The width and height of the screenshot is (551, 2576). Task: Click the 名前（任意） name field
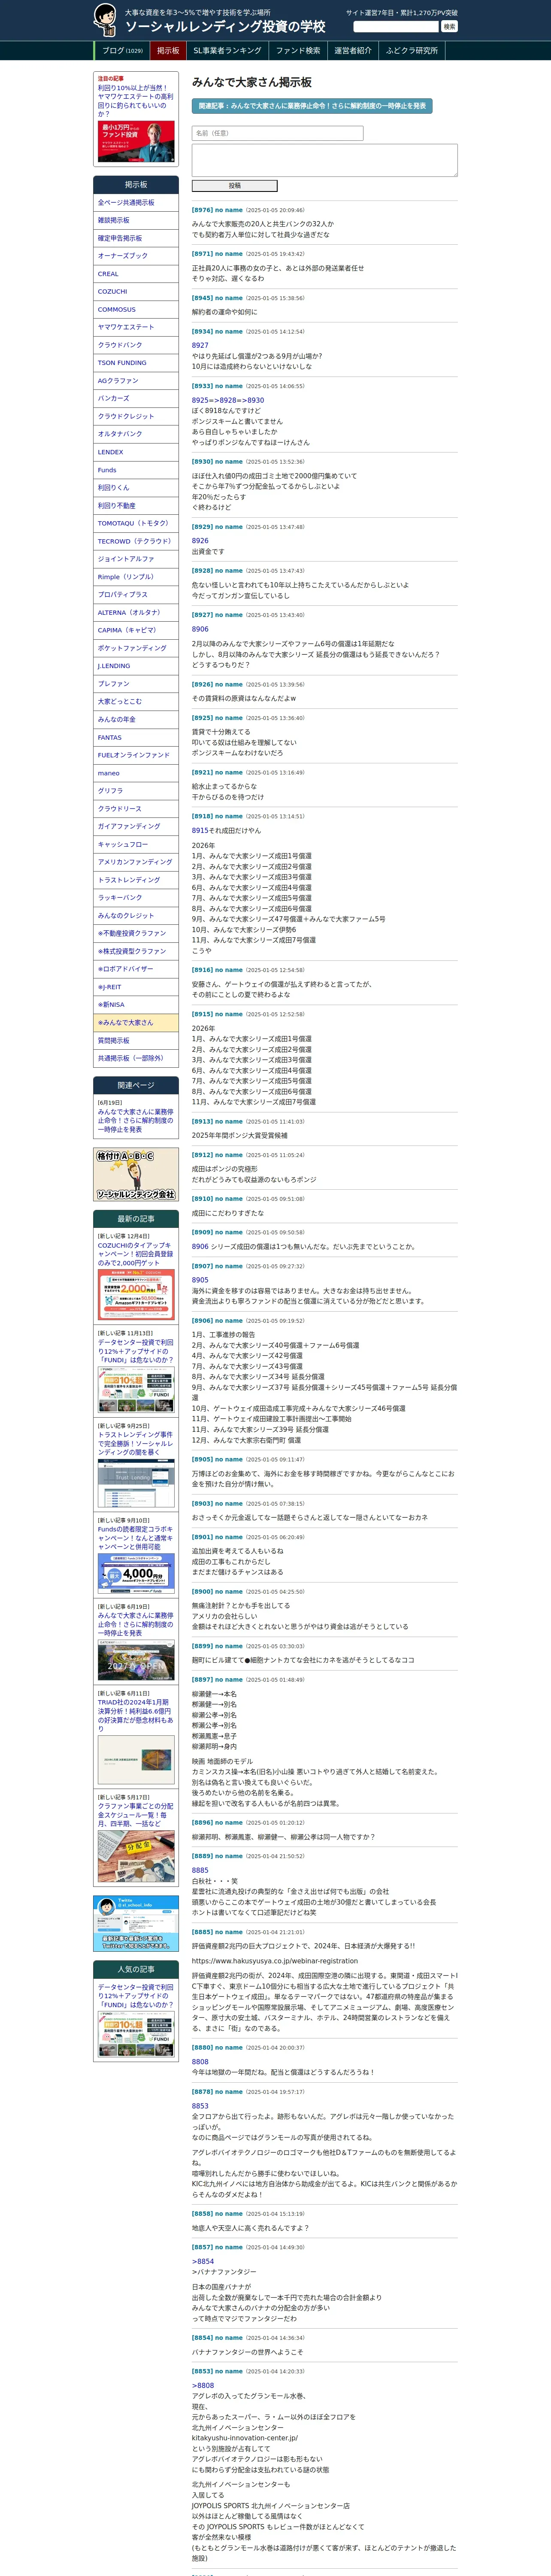coord(277,133)
